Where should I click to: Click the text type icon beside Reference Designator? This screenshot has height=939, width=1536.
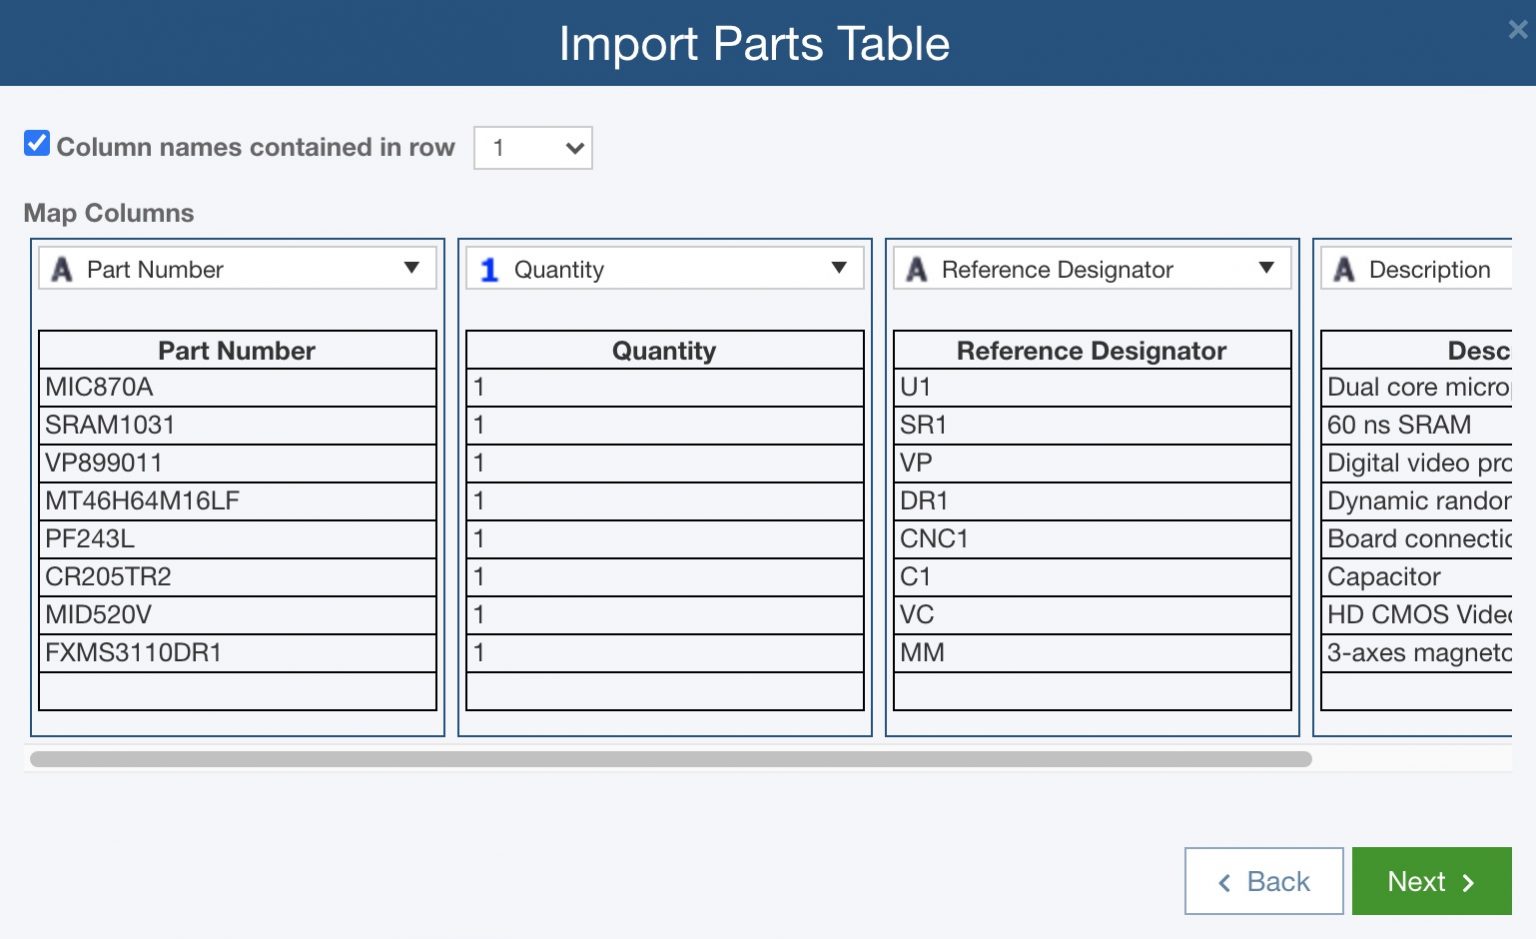click(916, 269)
